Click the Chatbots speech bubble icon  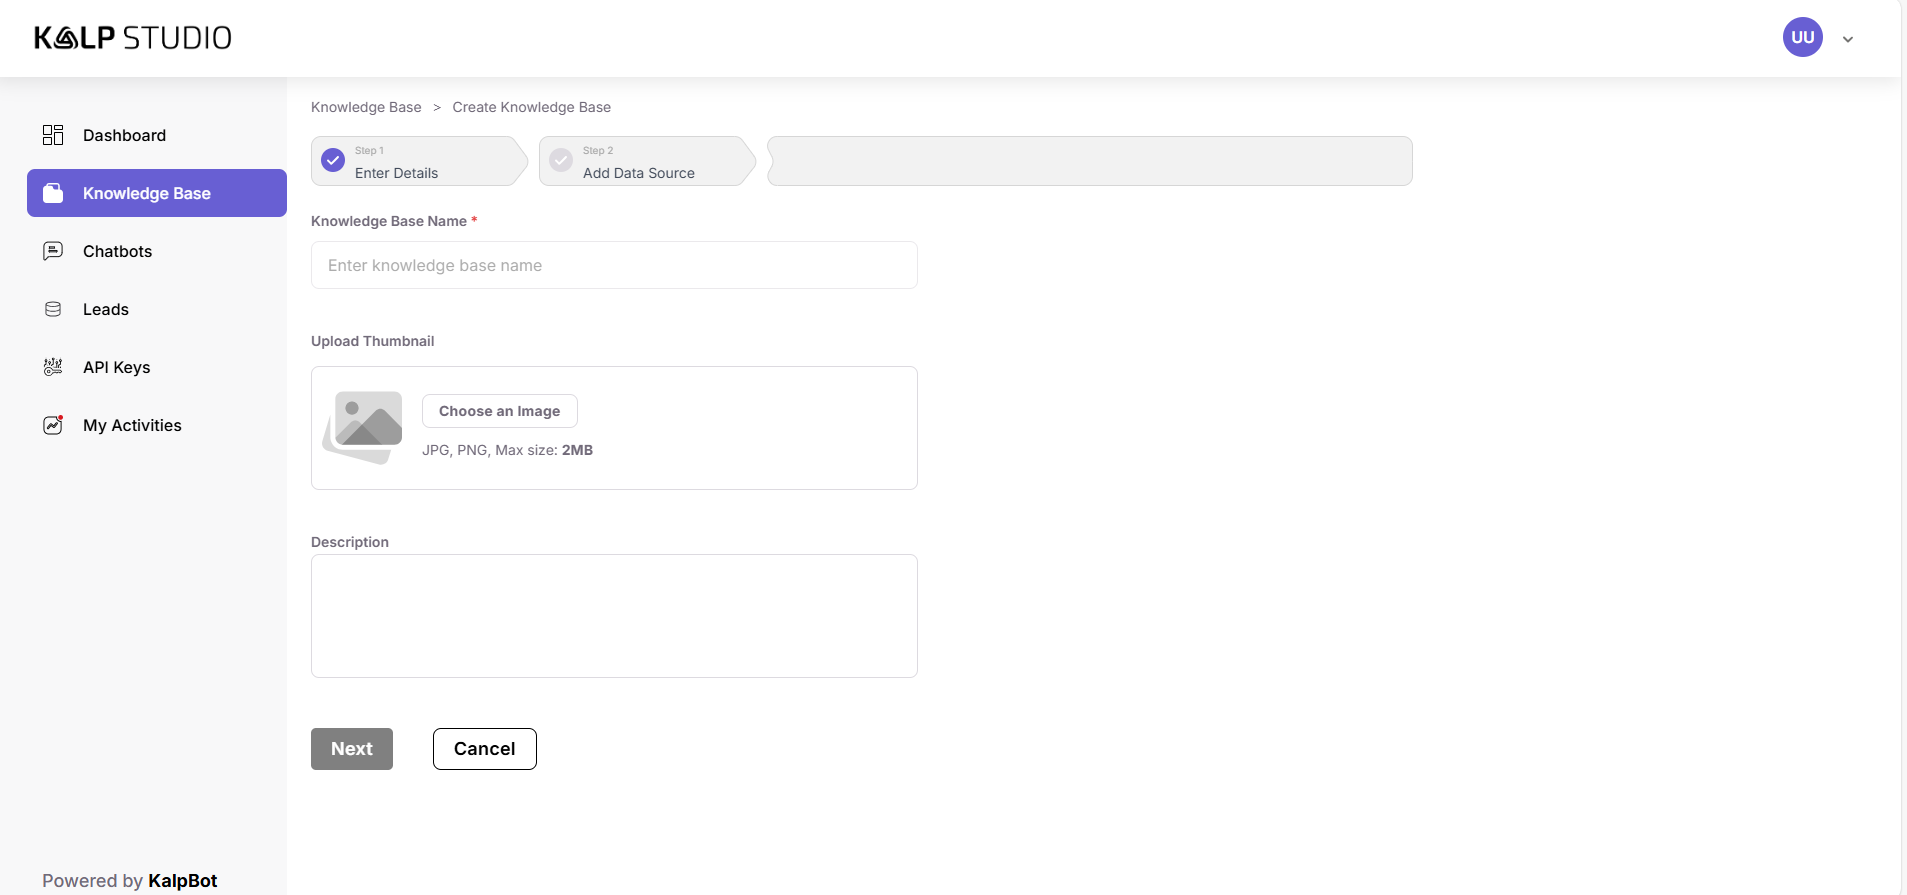click(53, 251)
